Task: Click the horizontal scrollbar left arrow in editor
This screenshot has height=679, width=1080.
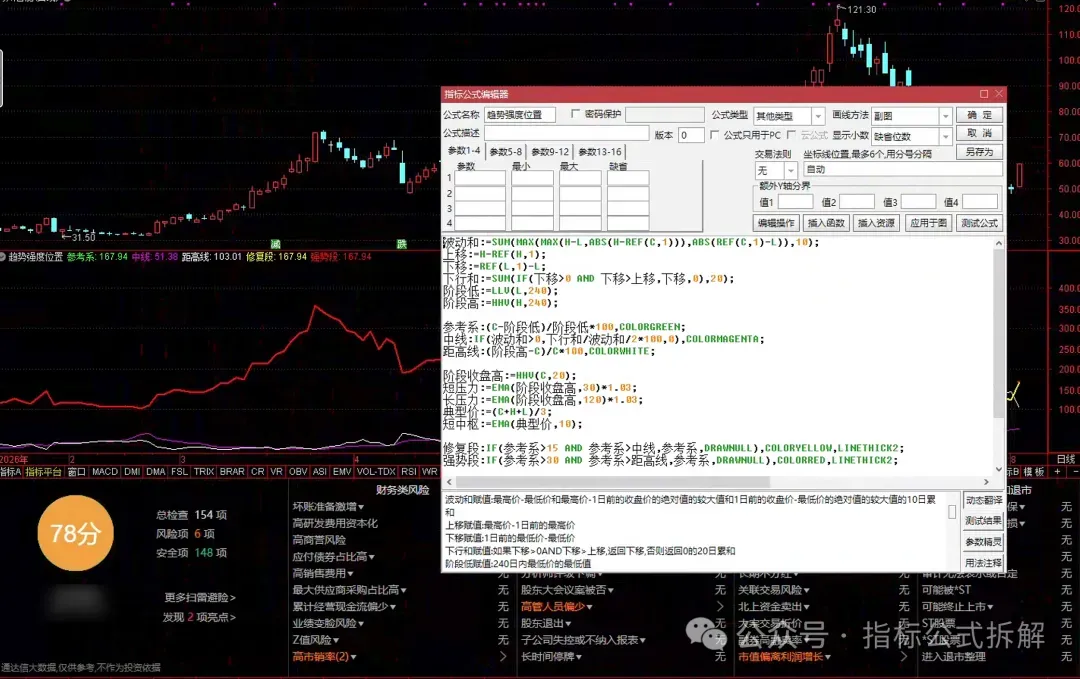Action: (x=450, y=481)
